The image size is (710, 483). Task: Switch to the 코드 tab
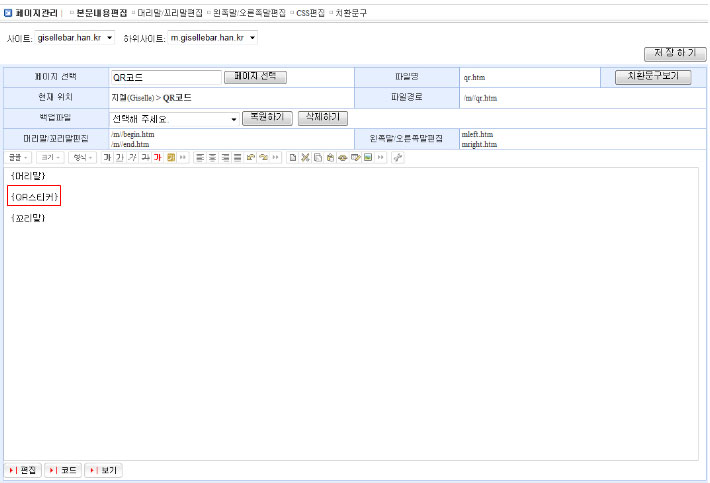click(x=63, y=469)
